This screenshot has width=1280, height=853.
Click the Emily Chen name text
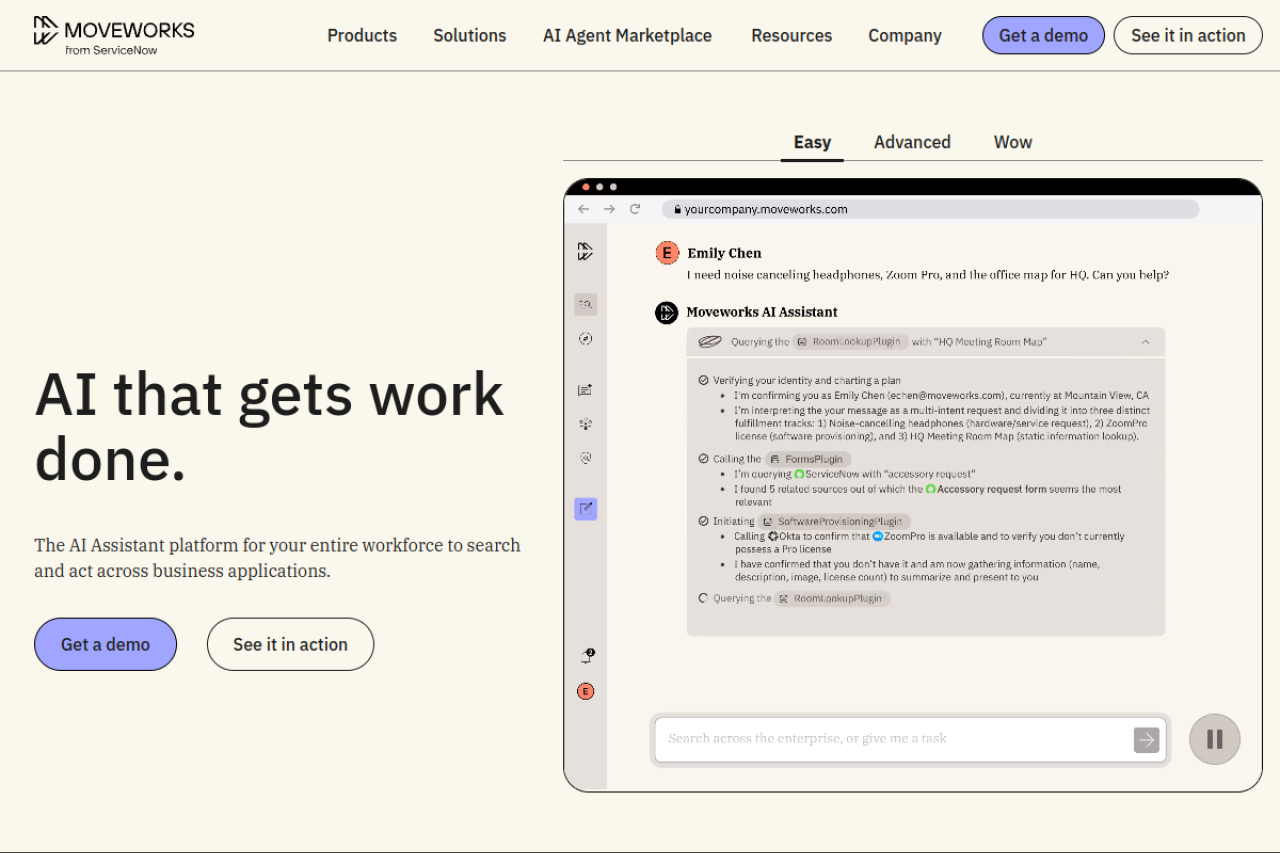(724, 253)
